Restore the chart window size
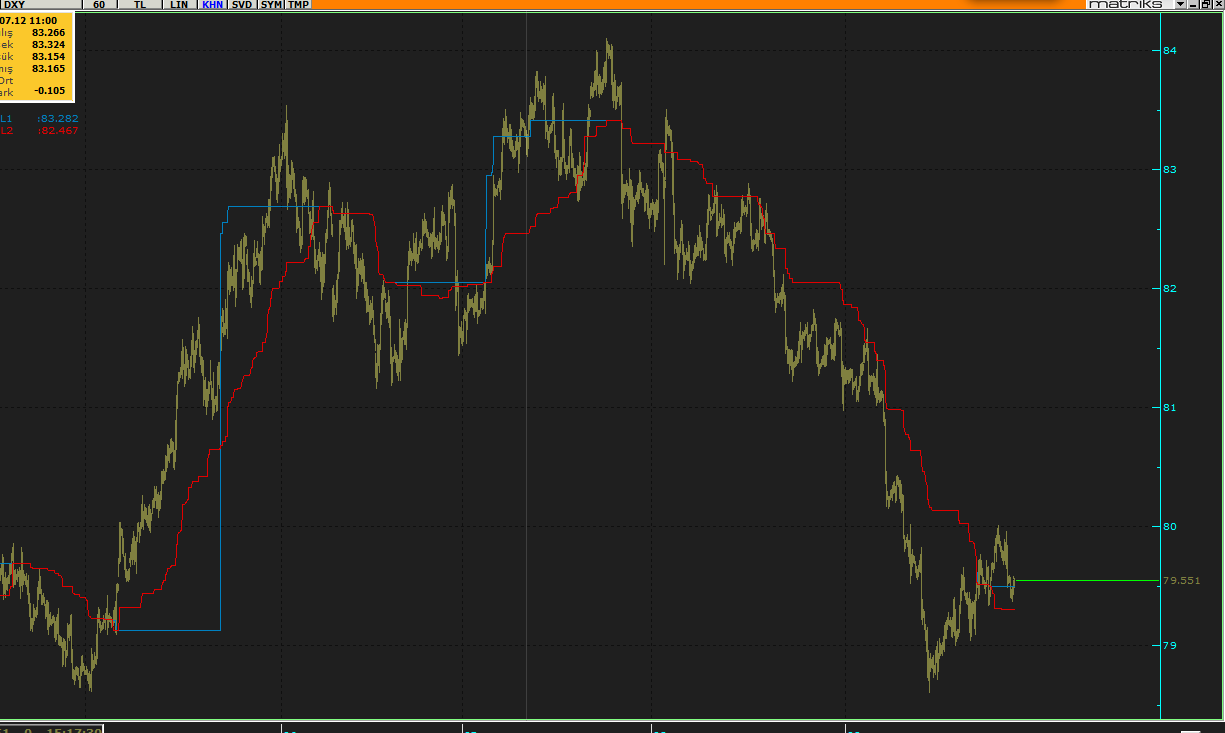Viewport: 1225px width, 733px height. [1205, 4]
